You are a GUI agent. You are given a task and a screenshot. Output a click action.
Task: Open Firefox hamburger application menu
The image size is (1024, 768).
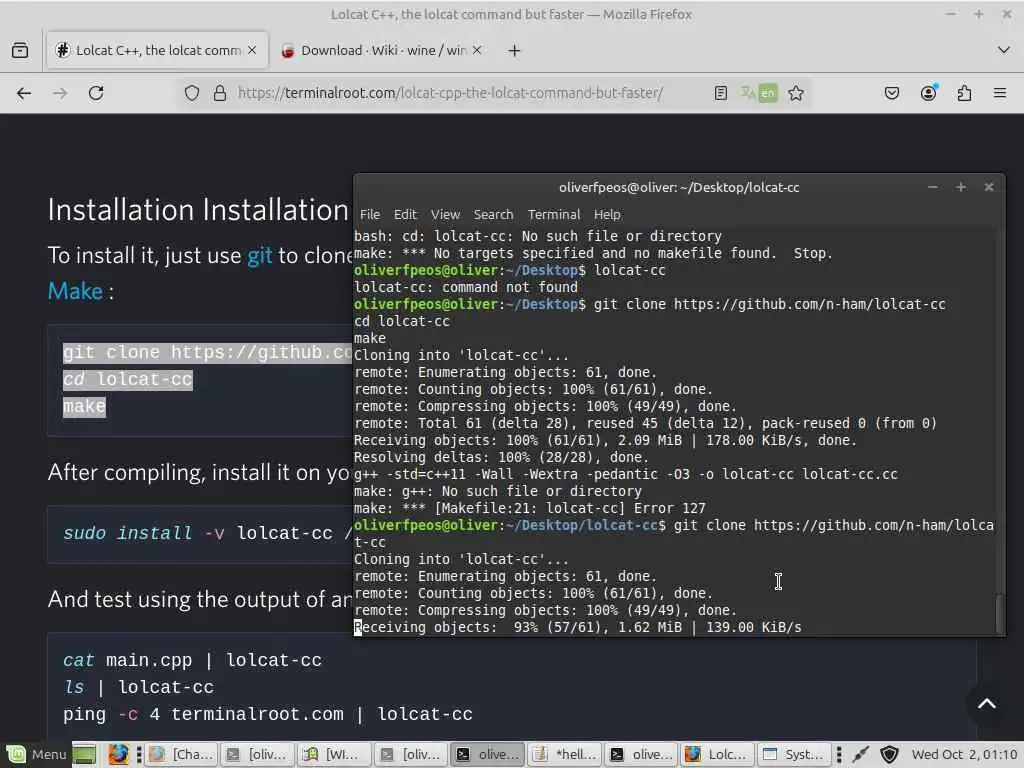click(x=1000, y=93)
